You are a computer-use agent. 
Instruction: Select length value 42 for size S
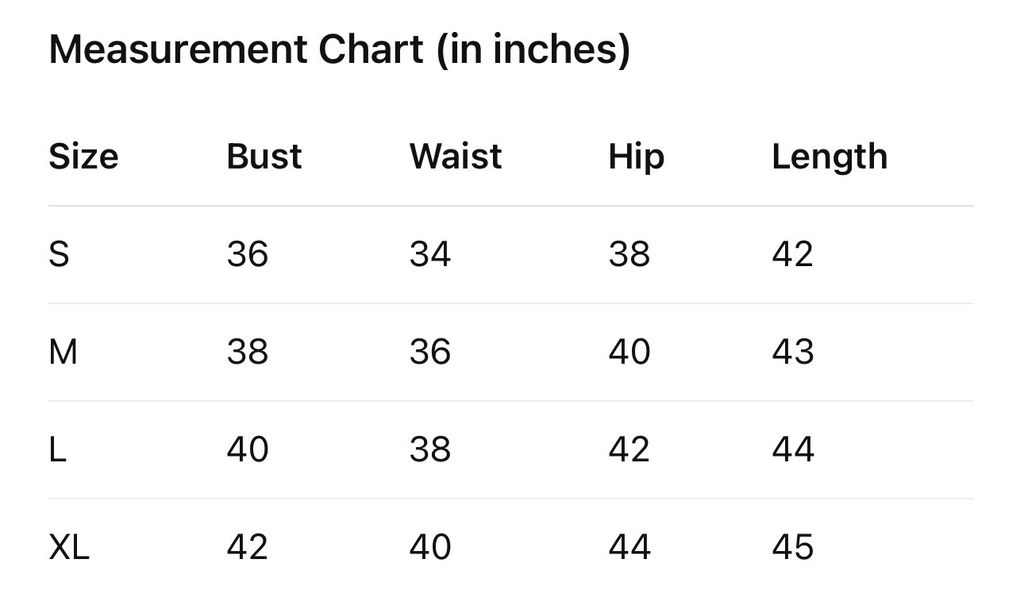pos(792,255)
